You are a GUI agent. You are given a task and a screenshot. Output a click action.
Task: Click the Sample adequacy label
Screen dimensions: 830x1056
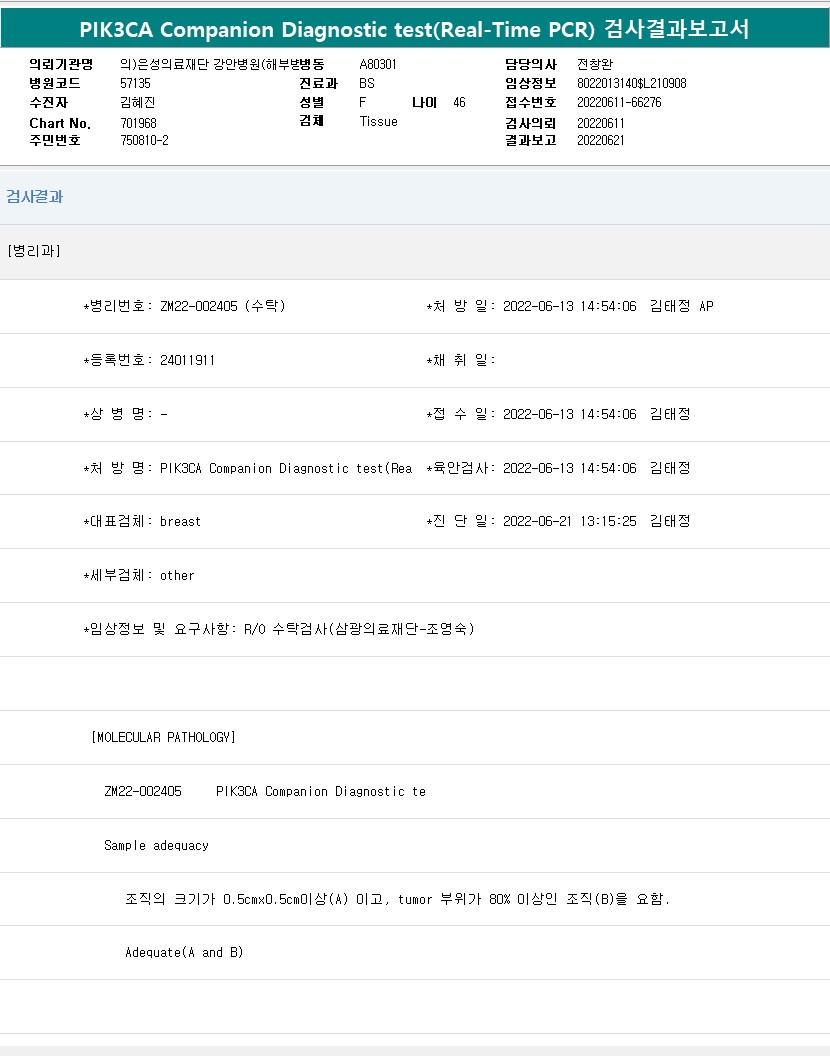point(156,845)
